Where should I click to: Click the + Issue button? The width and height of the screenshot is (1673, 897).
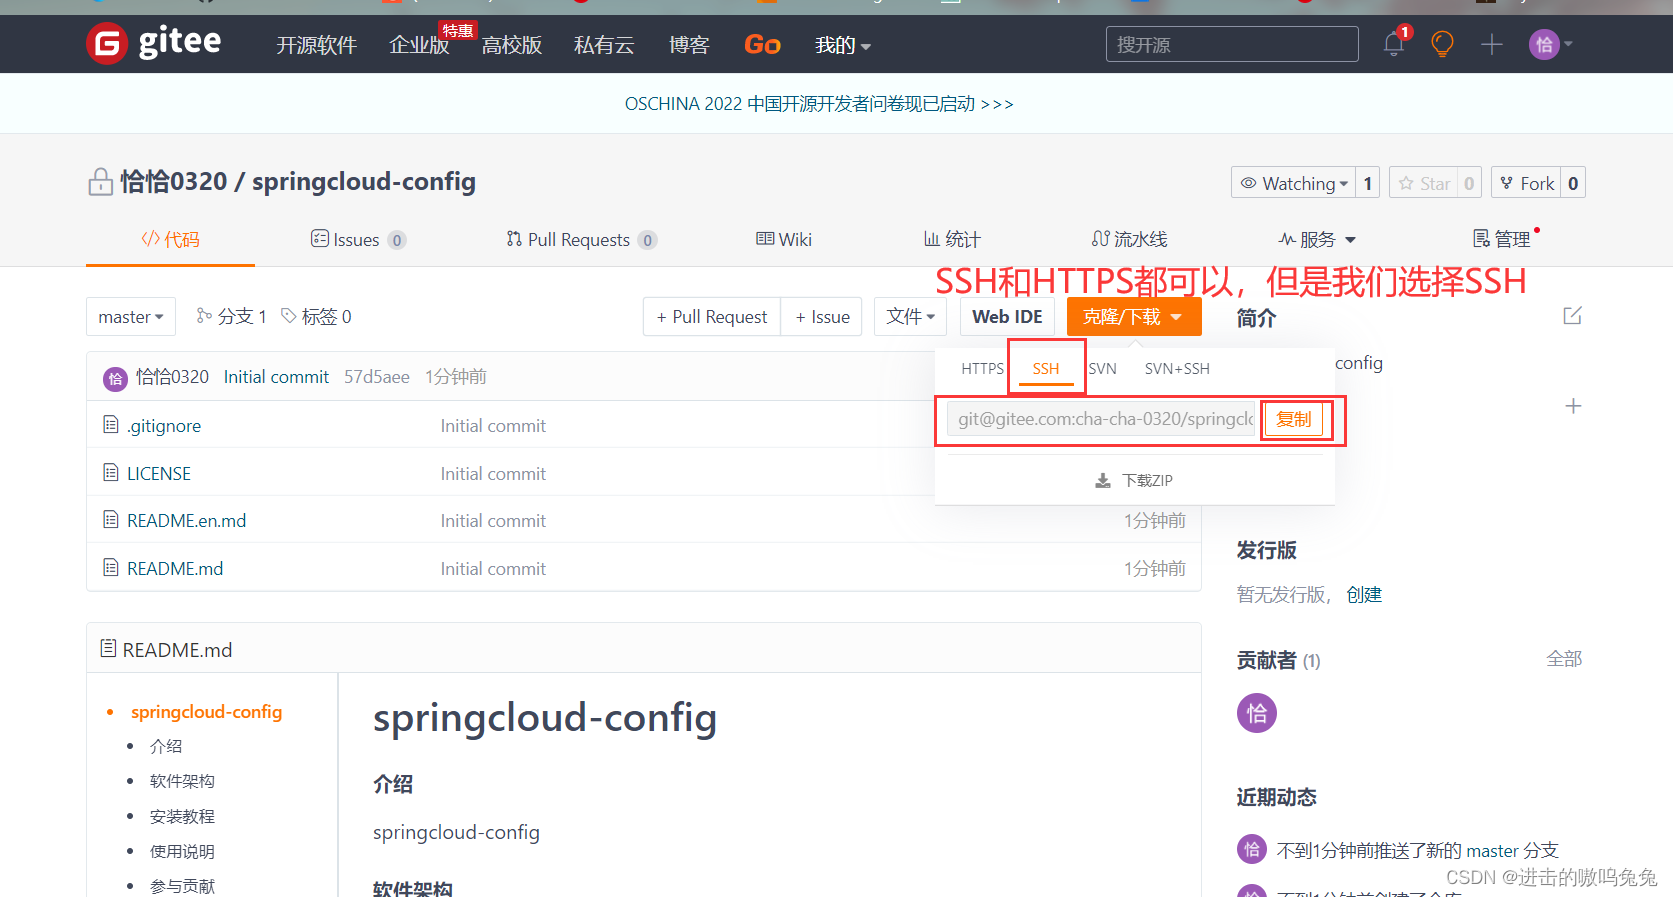822,316
